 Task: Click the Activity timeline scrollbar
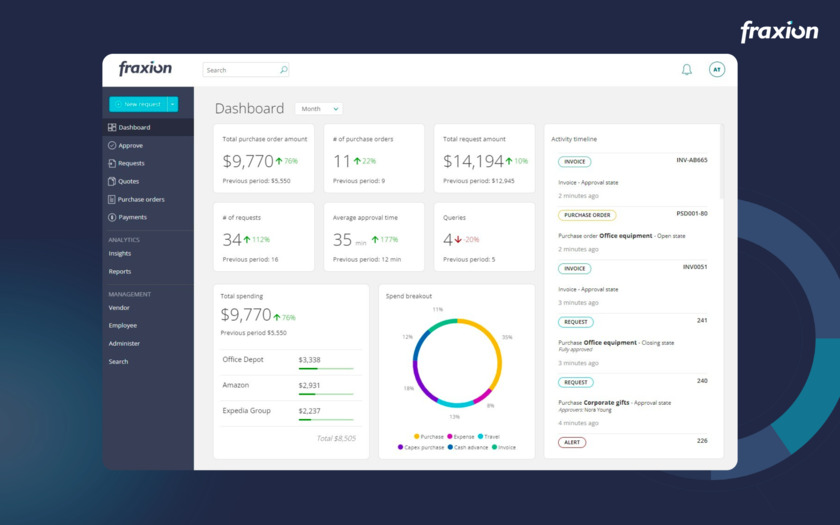721,161
